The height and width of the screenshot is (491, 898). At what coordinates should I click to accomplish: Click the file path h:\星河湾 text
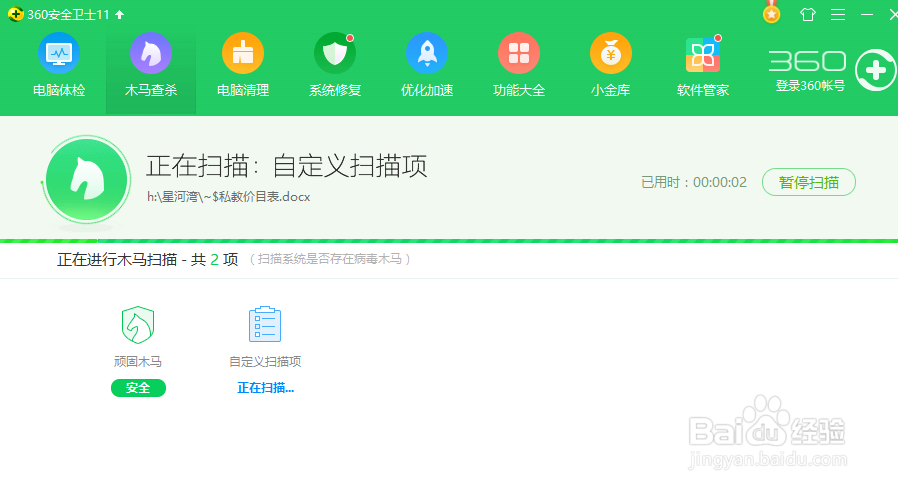tap(229, 197)
